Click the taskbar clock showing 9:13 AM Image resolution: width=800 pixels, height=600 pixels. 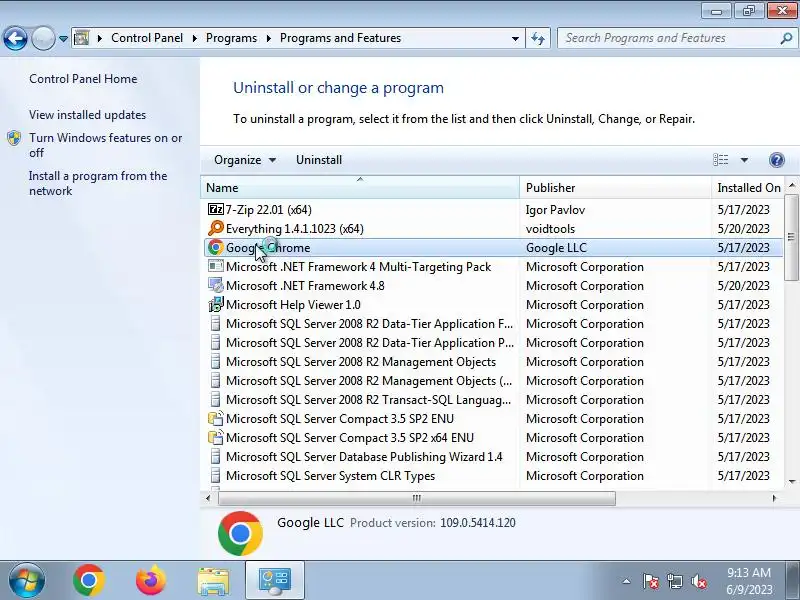point(749,581)
